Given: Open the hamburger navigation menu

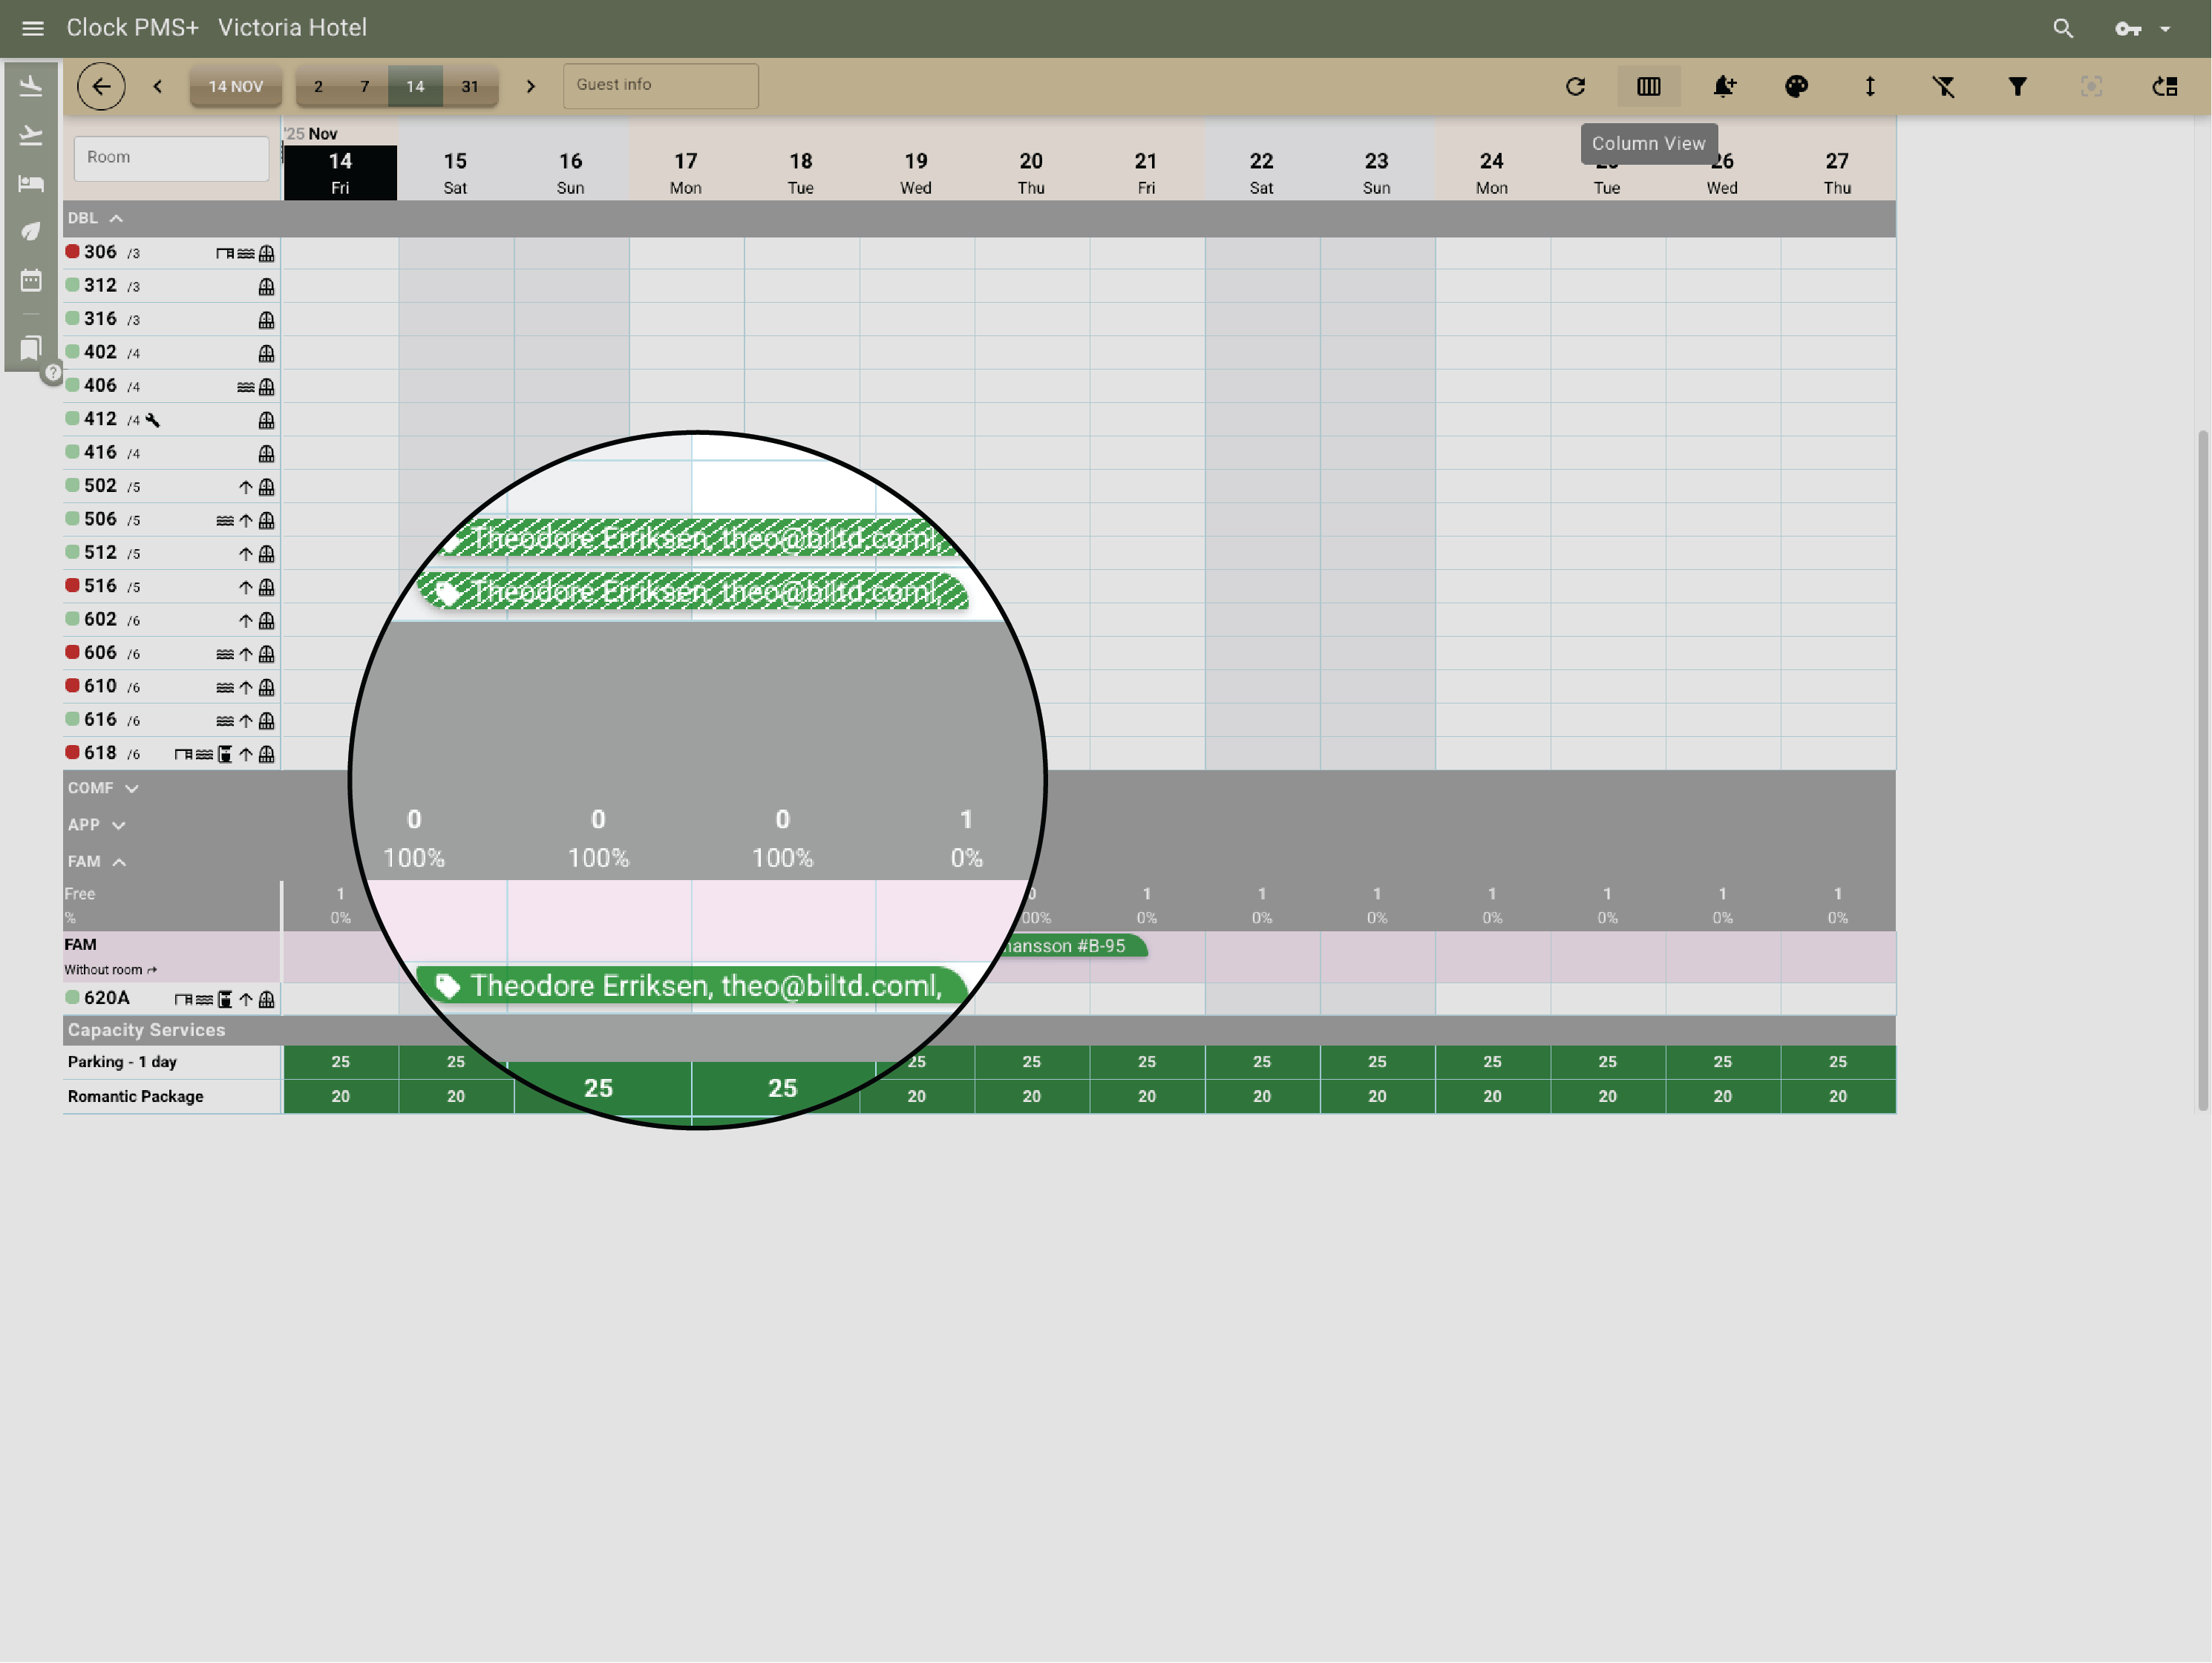Looking at the screenshot, I should coord(32,28).
